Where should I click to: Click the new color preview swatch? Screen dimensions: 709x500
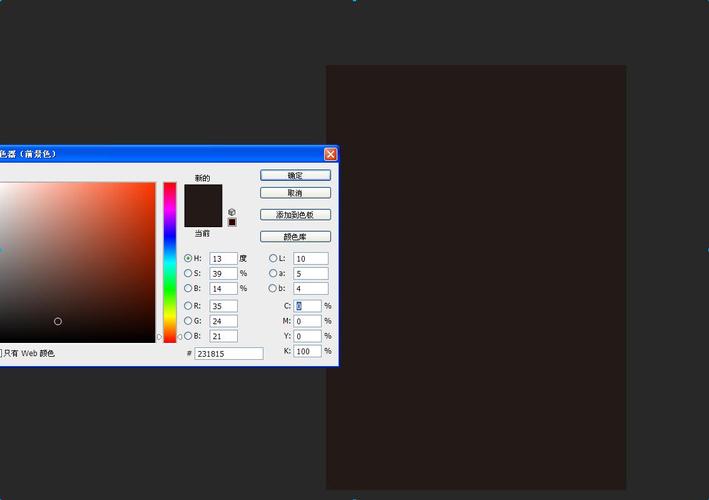pyautogui.click(x=203, y=195)
